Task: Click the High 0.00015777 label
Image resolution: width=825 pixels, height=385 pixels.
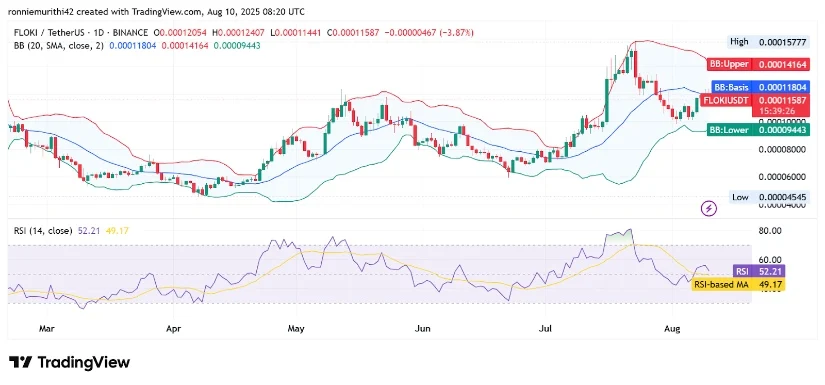Action: click(x=769, y=42)
